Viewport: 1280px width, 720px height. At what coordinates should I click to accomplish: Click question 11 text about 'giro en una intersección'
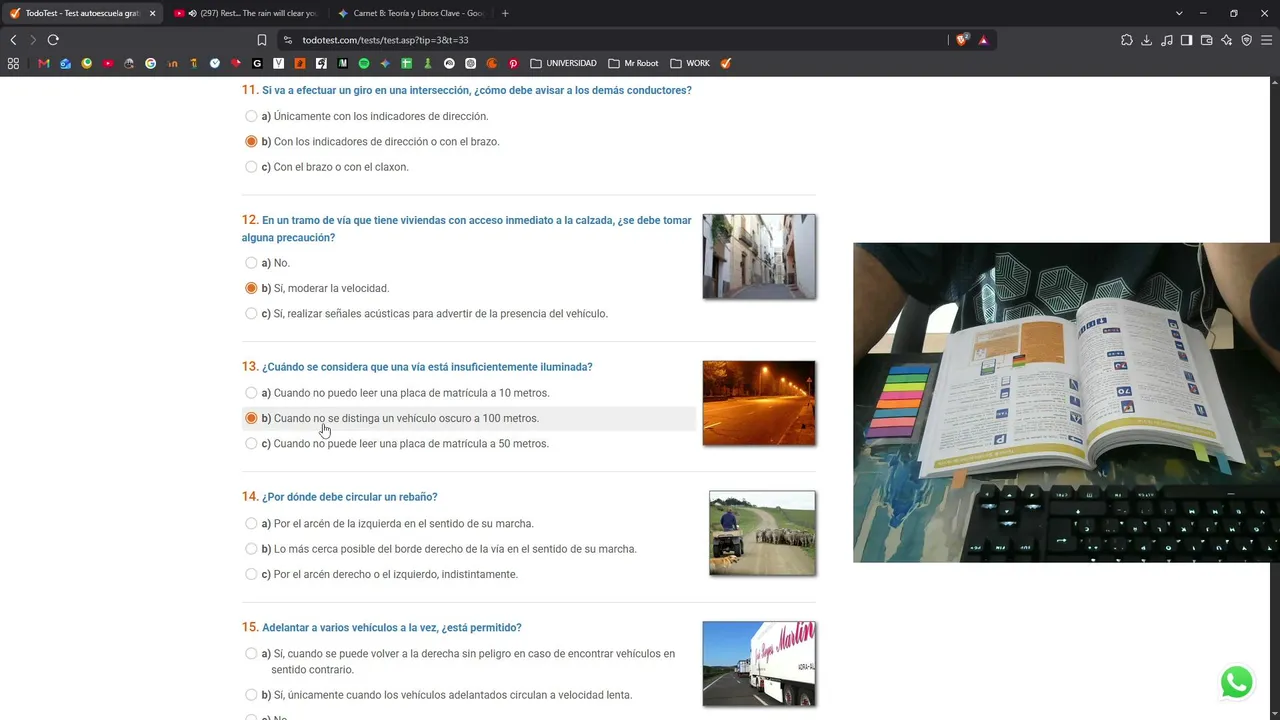[477, 90]
